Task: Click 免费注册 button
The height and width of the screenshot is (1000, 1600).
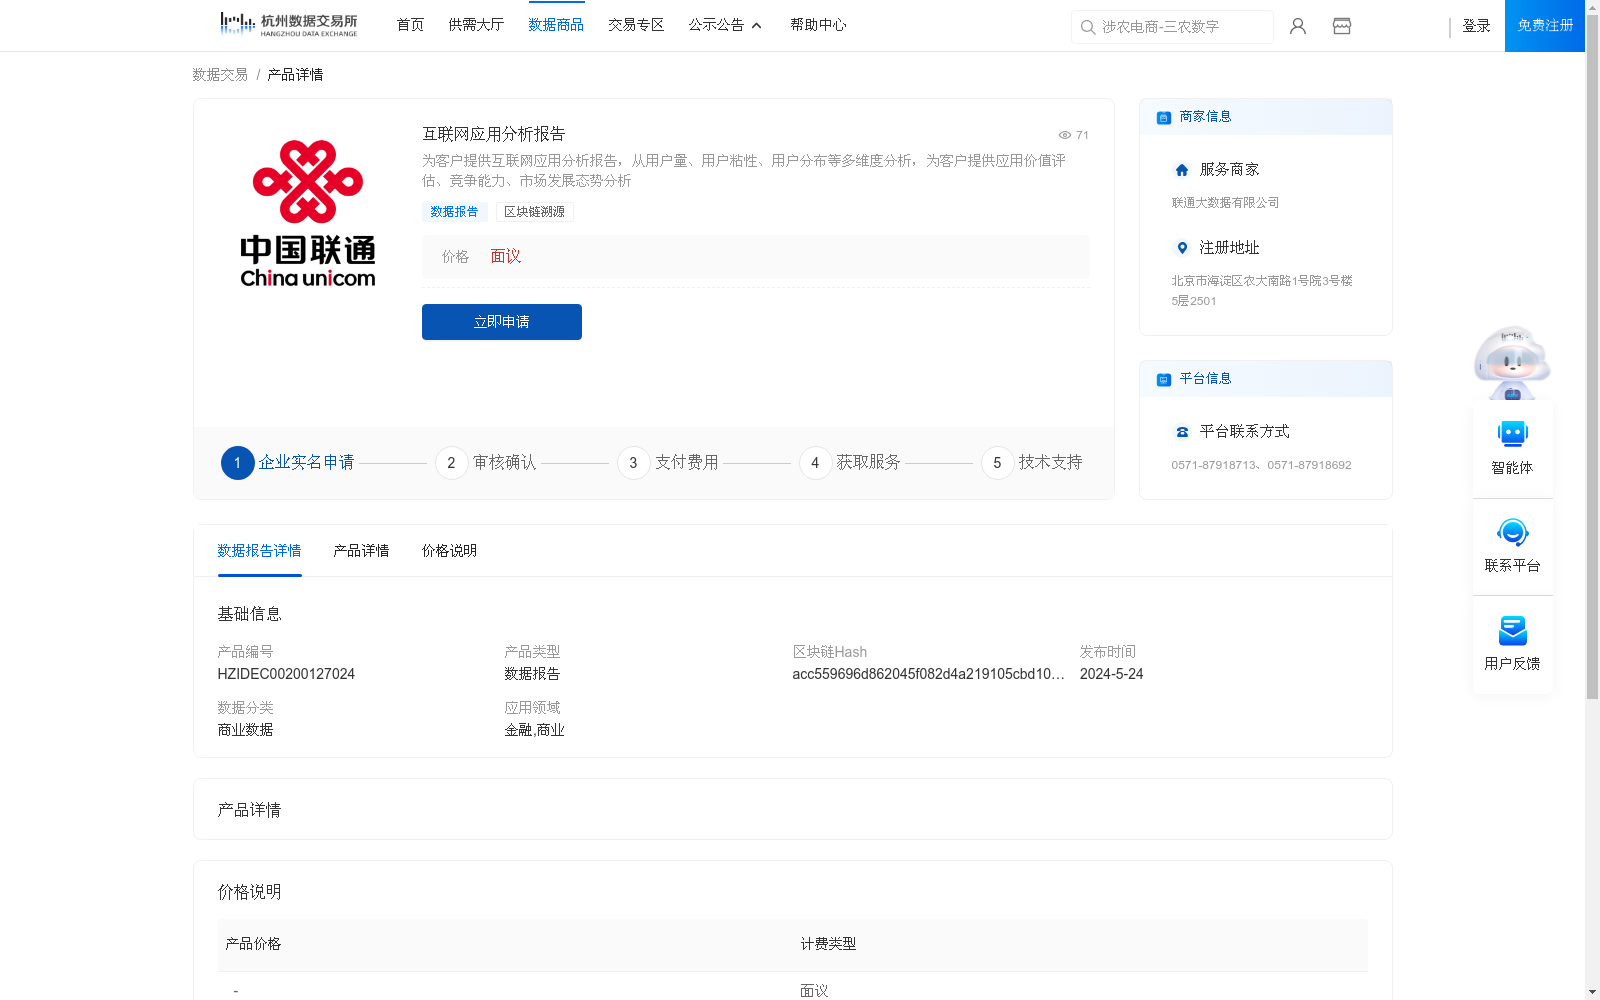Action: click(1545, 26)
